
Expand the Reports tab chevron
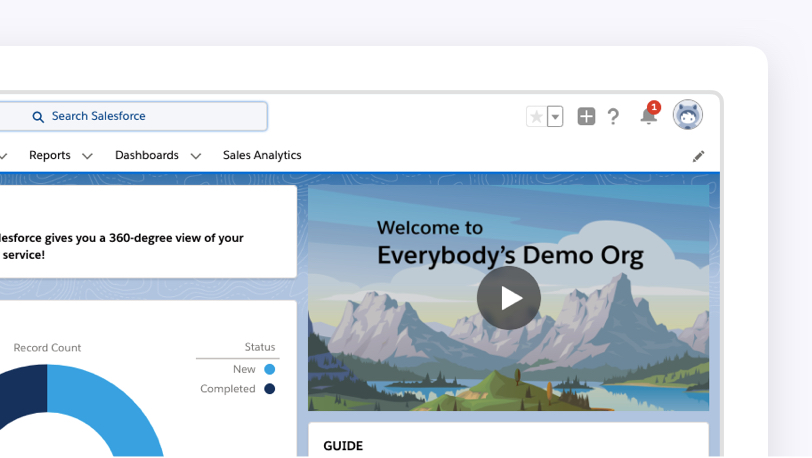point(87,156)
